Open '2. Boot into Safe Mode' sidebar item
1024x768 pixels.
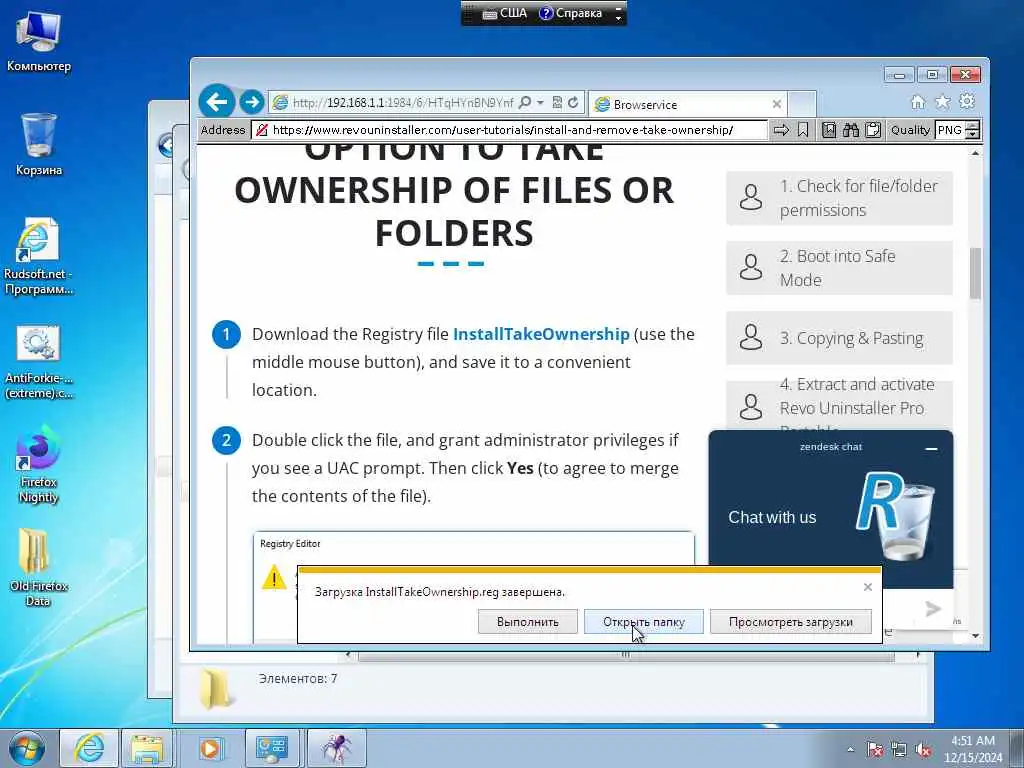[839, 268]
